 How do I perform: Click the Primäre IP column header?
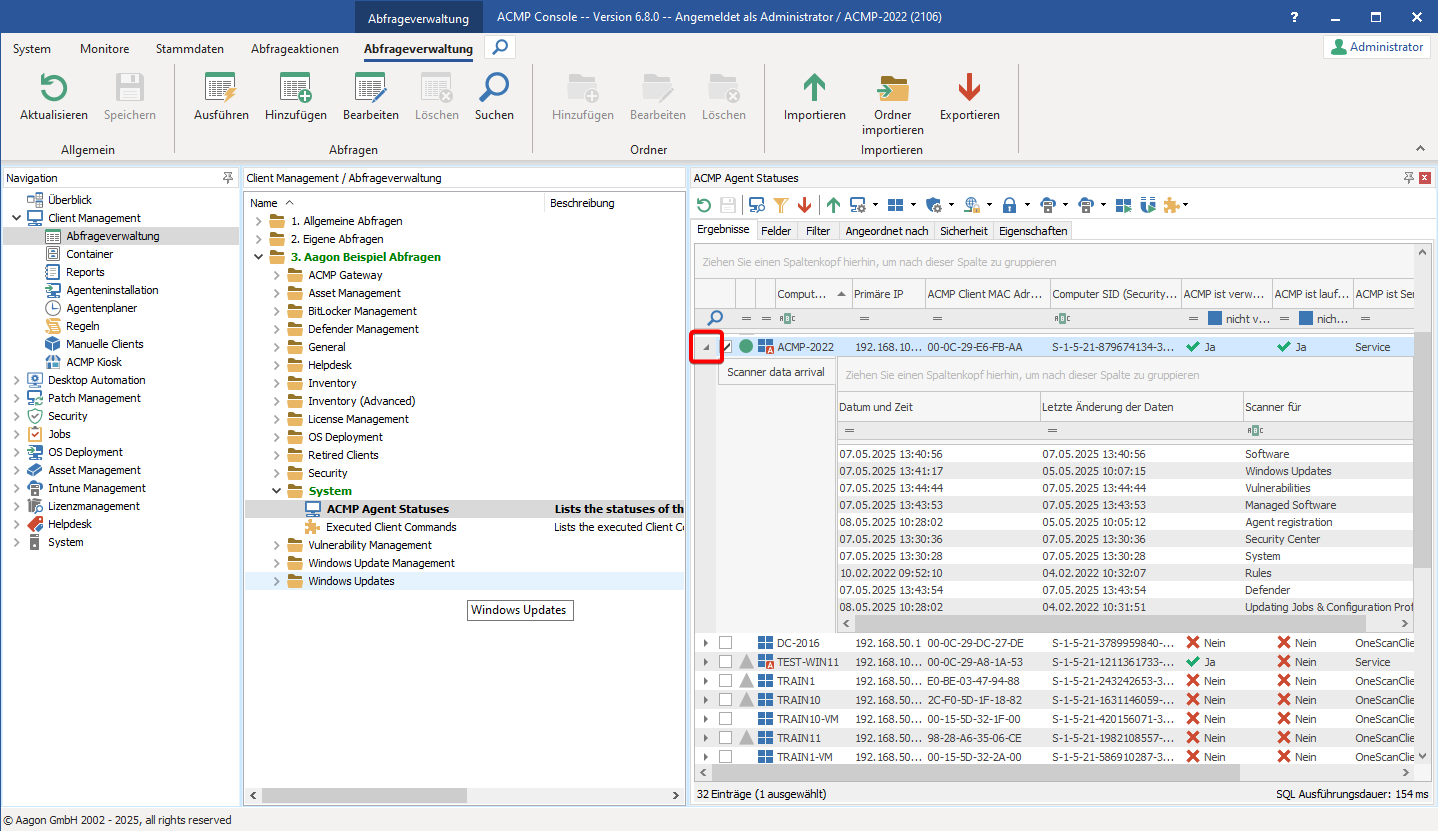tap(878, 294)
